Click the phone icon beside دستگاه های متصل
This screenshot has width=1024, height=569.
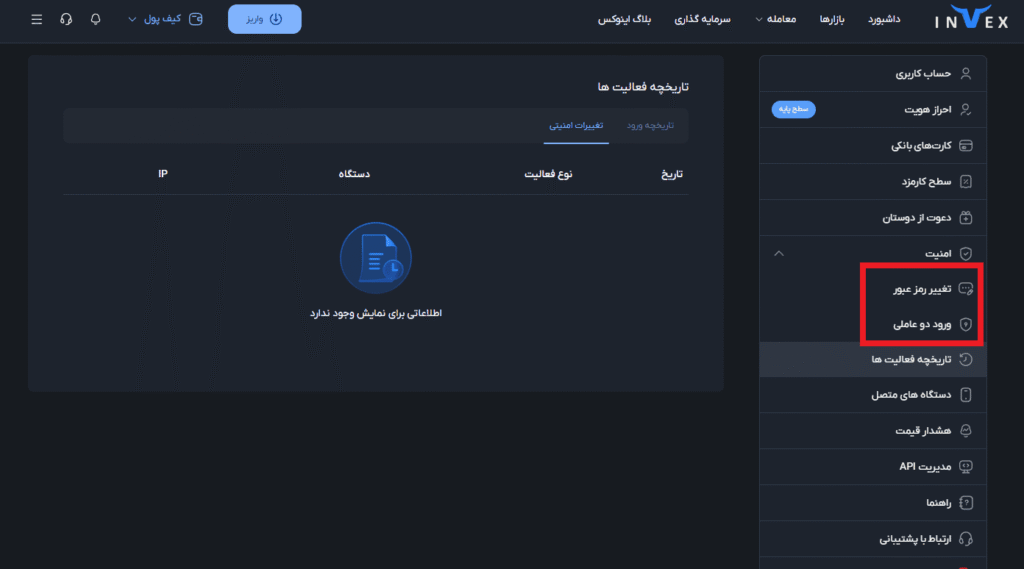pos(966,395)
